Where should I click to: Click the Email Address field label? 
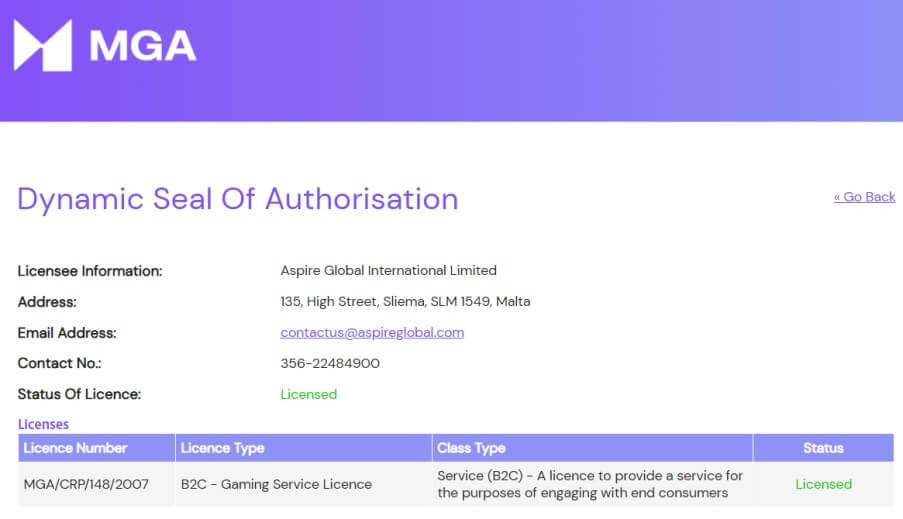pyautogui.click(x=67, y=332)
